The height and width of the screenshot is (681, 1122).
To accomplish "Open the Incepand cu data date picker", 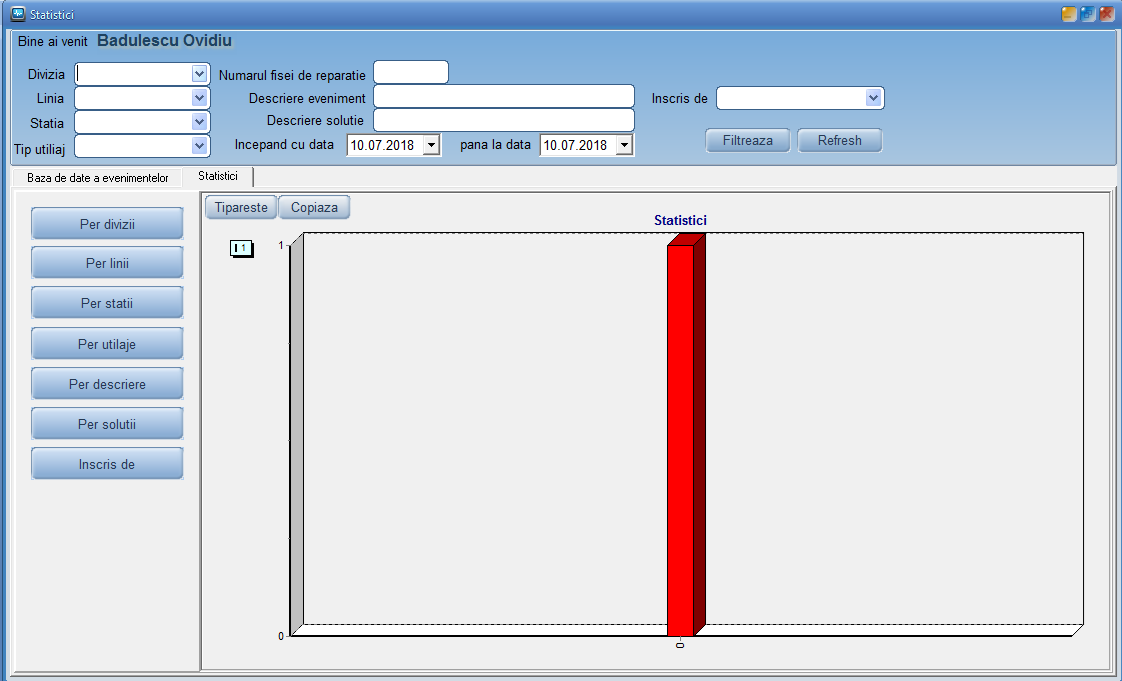I will coord(431,145).
